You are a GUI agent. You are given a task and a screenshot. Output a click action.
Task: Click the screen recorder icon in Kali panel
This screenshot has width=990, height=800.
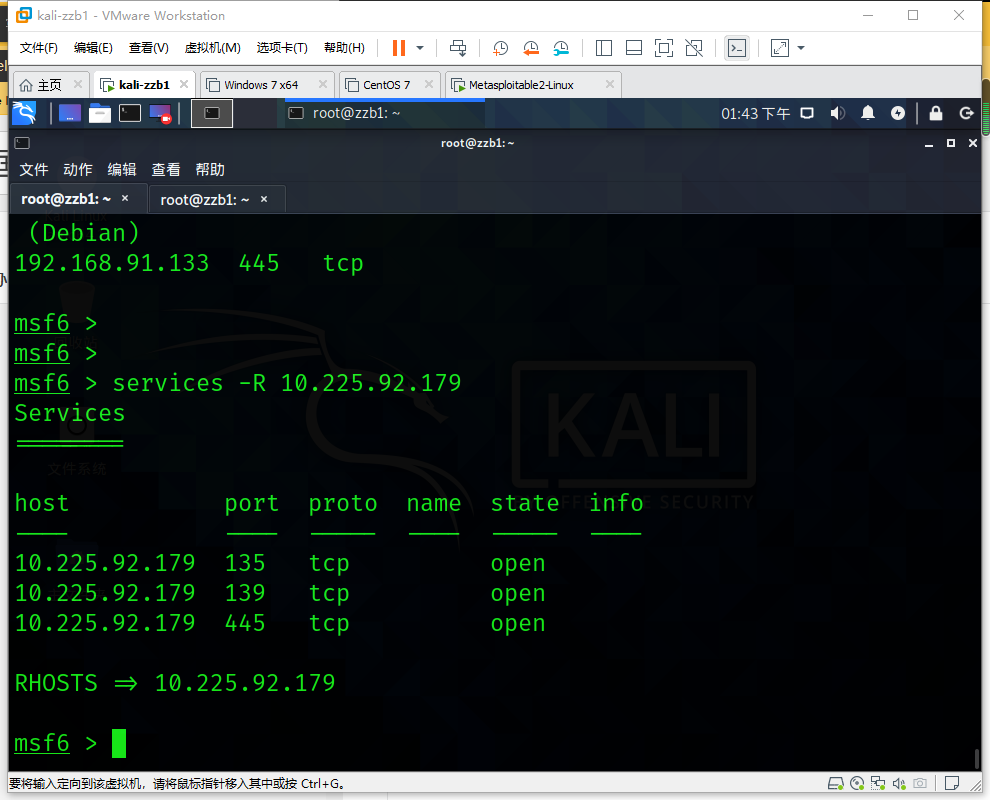[160, 113]
